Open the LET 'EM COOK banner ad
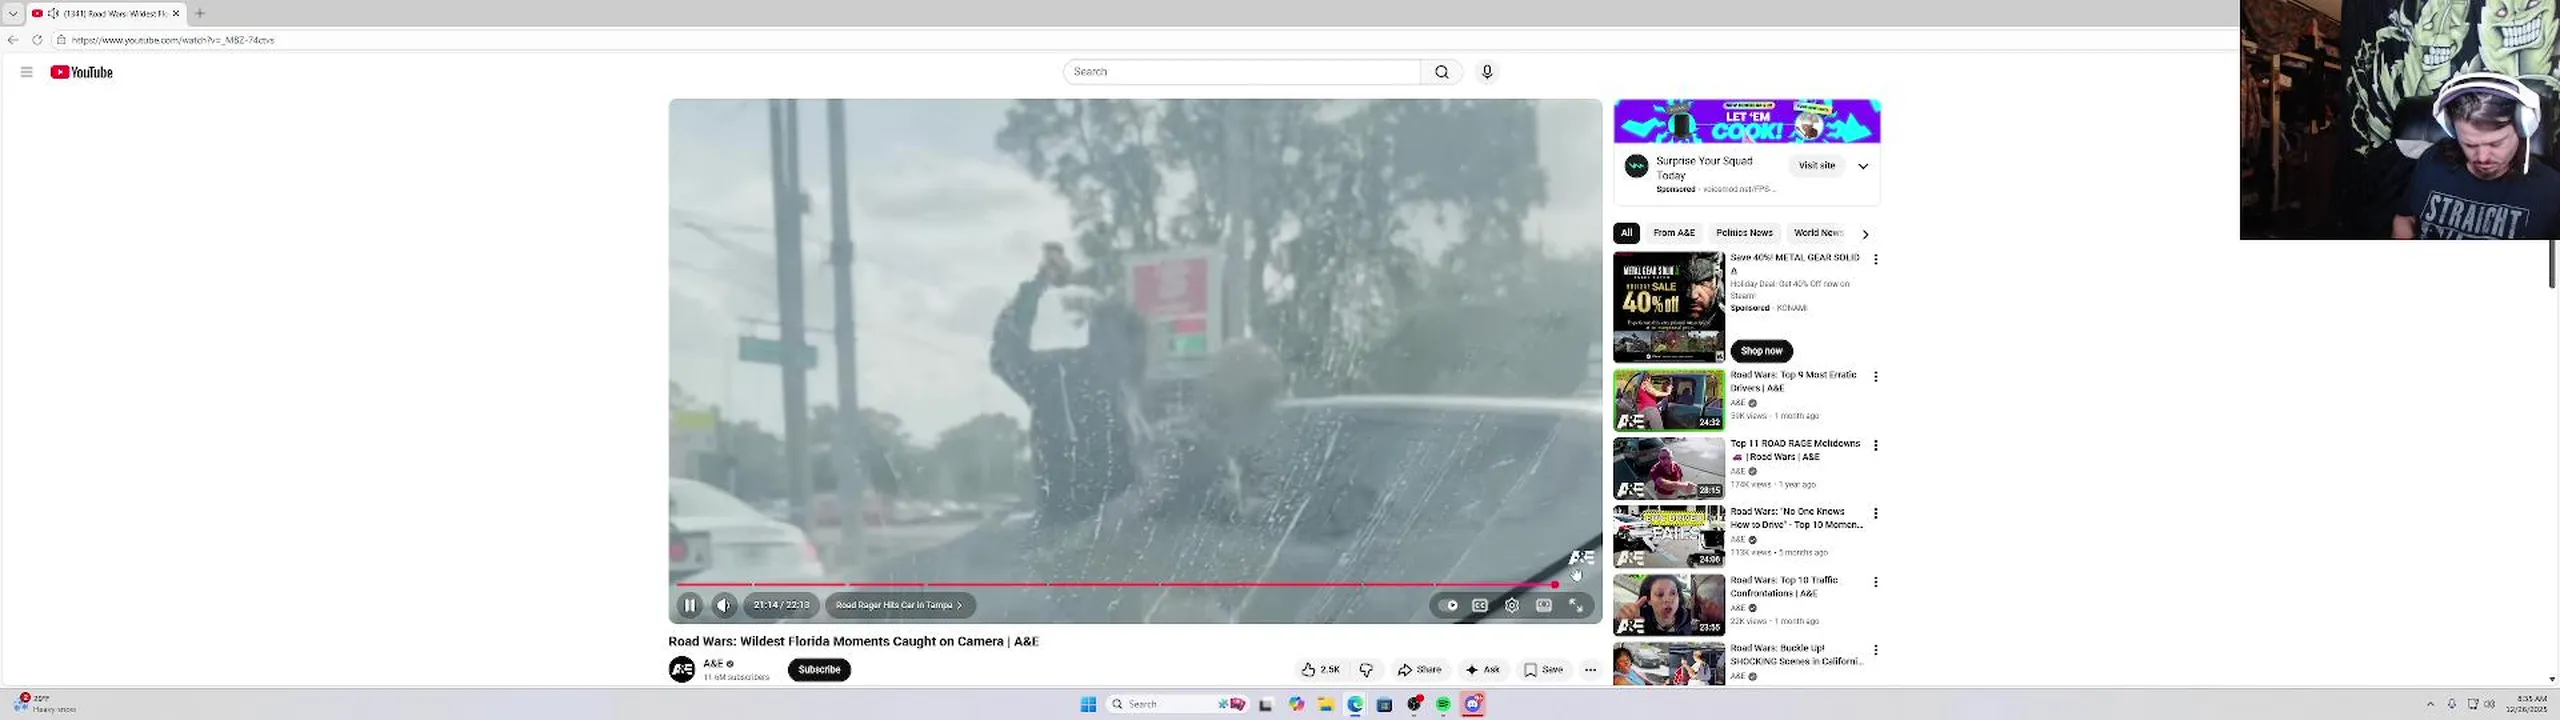This screenshot has width=2560, height=720. [1747, 121]
